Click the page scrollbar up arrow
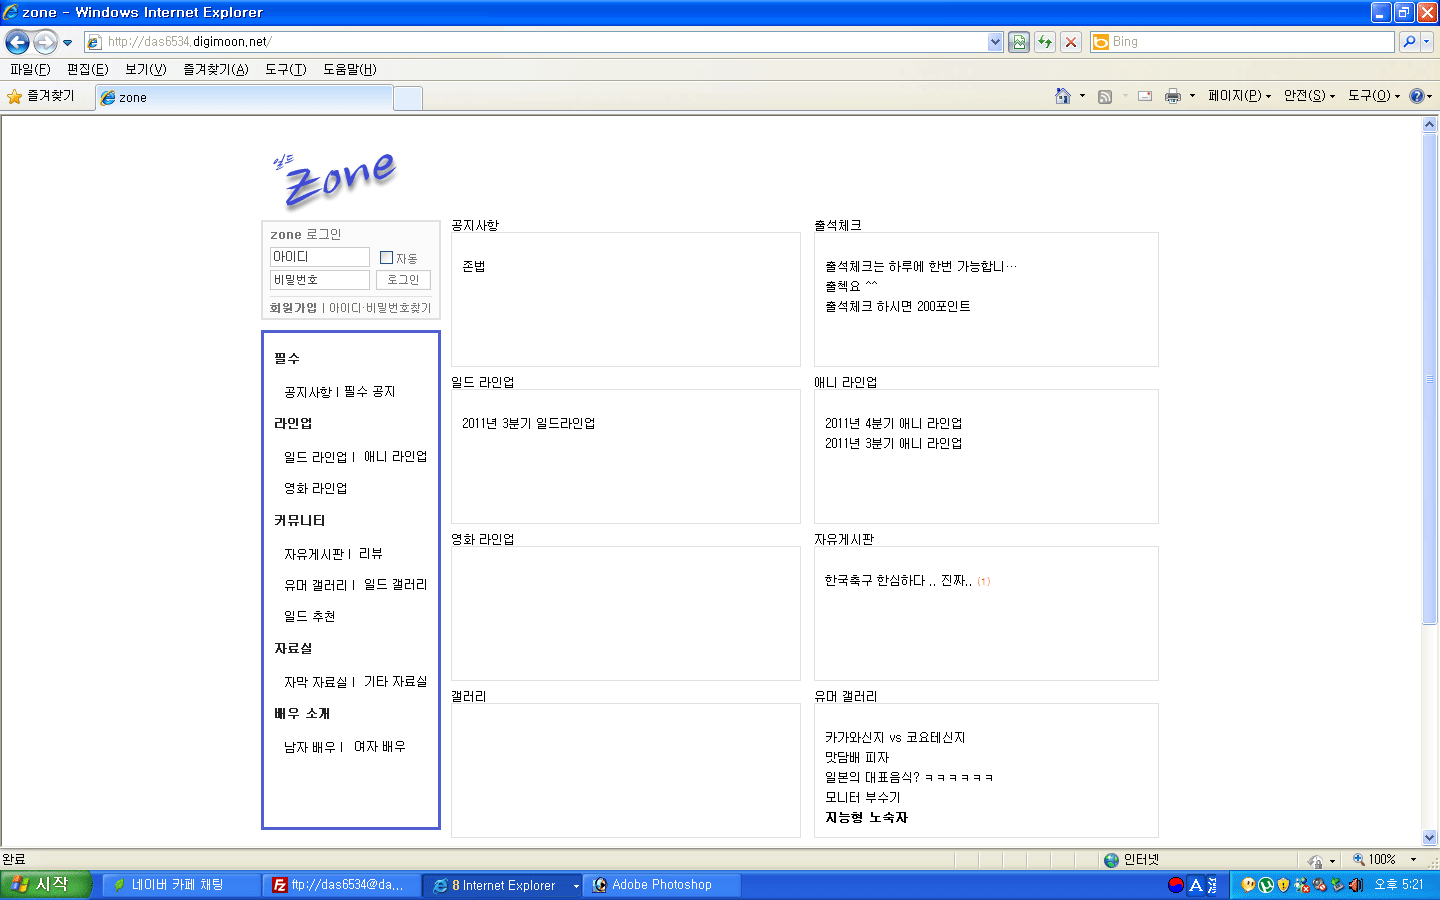 (1429, 125)
